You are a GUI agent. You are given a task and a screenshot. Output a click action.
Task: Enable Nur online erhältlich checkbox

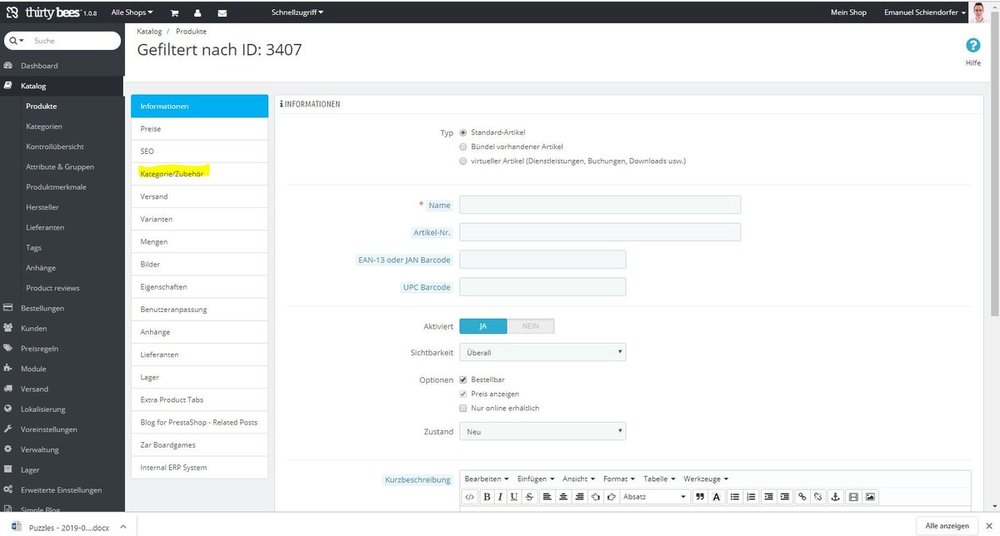[462, 408]
